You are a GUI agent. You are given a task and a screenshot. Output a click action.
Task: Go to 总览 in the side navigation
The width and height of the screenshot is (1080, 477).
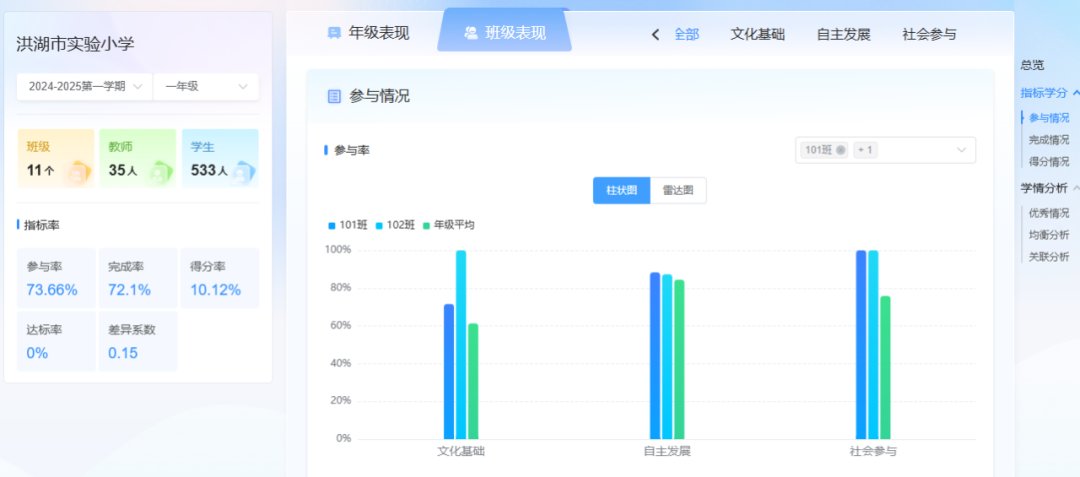[1032, 65]
